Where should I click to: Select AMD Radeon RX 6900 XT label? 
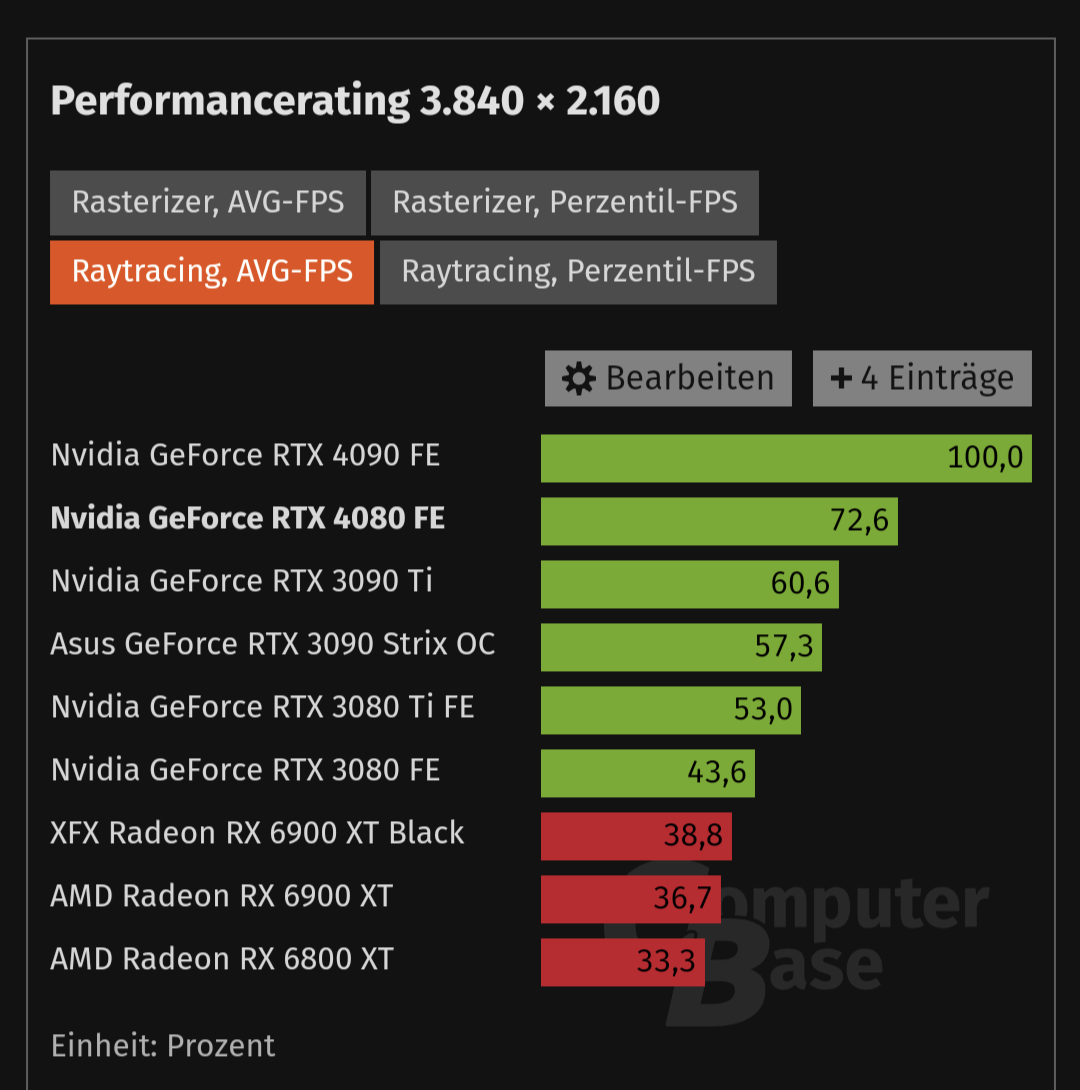point(222,896)
